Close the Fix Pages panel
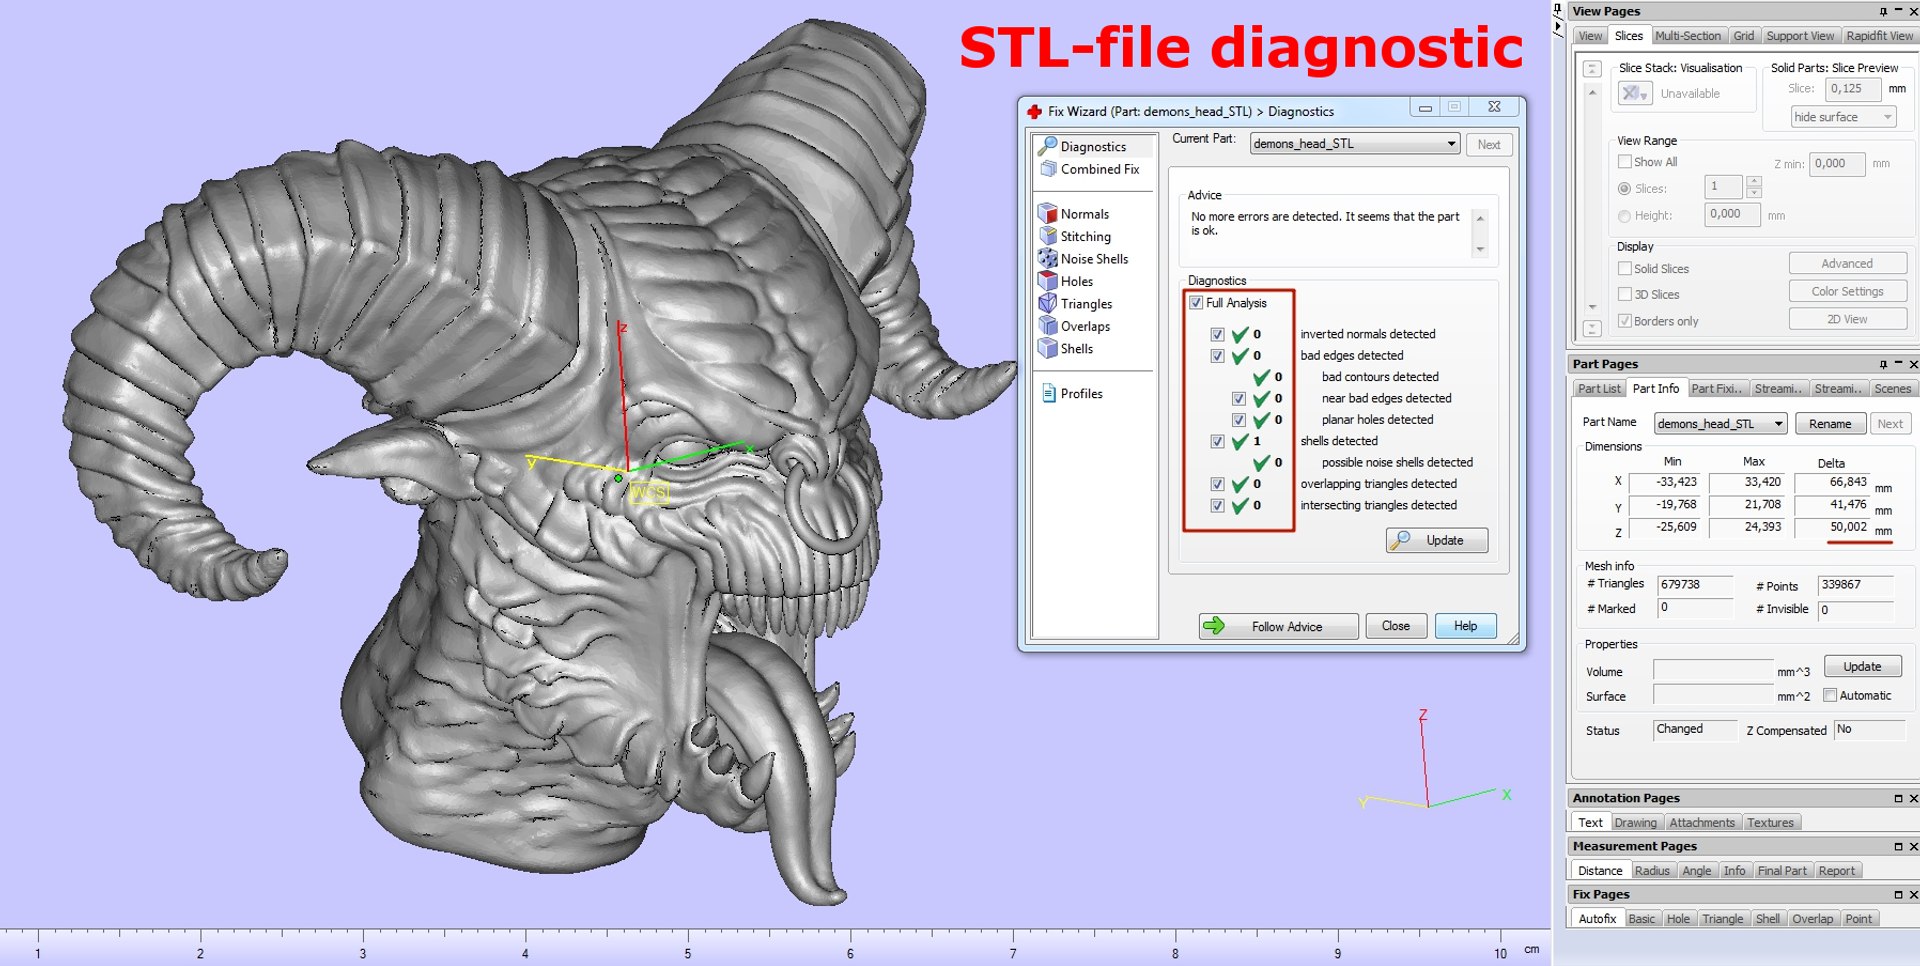 (x=1913, y=894)
